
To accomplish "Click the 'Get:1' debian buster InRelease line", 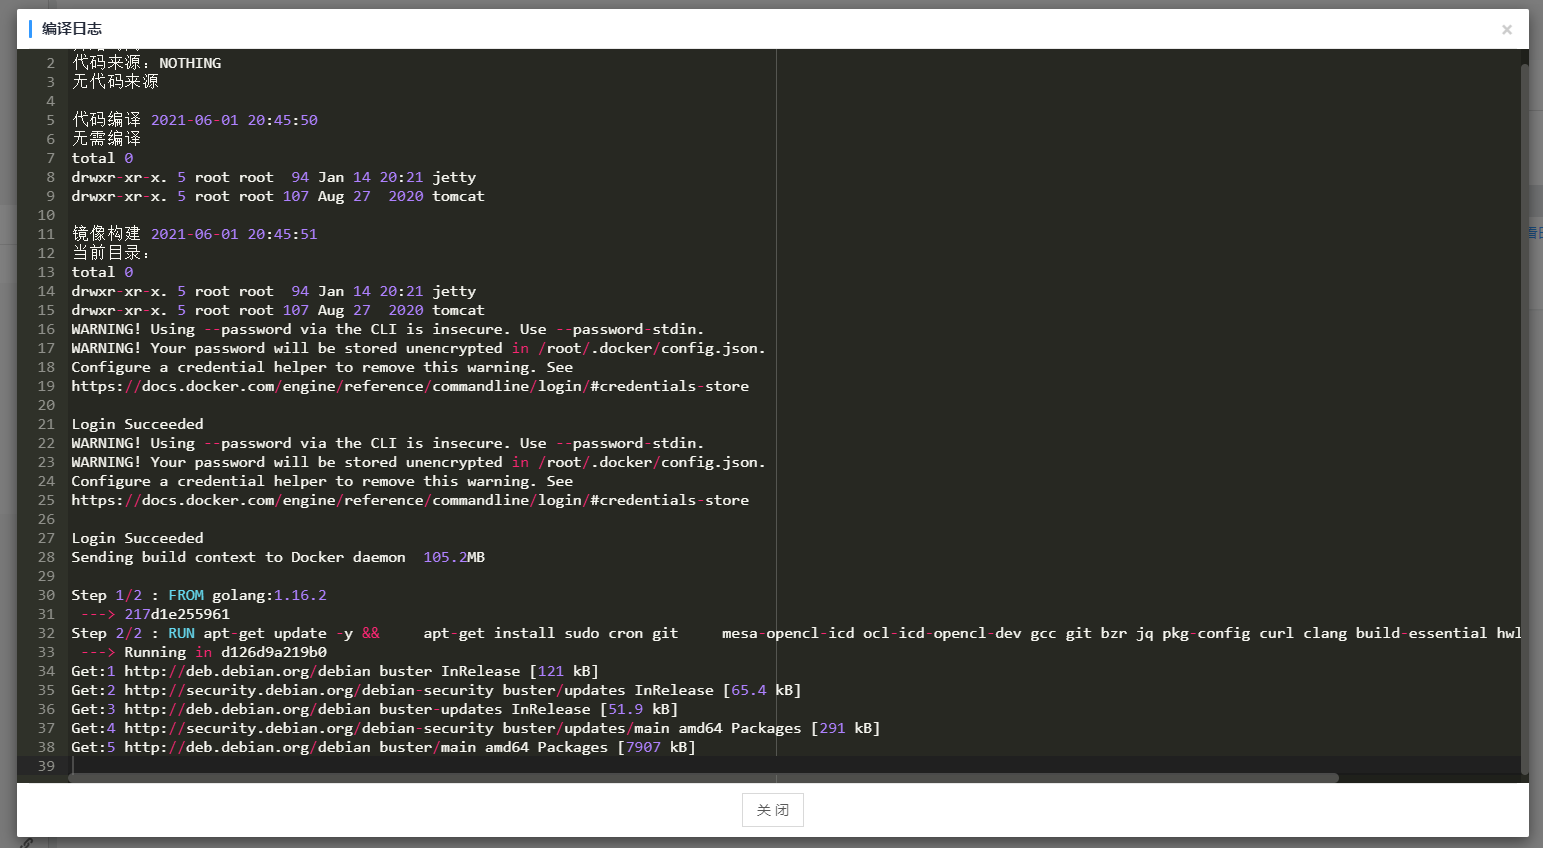I will [335, 671].
